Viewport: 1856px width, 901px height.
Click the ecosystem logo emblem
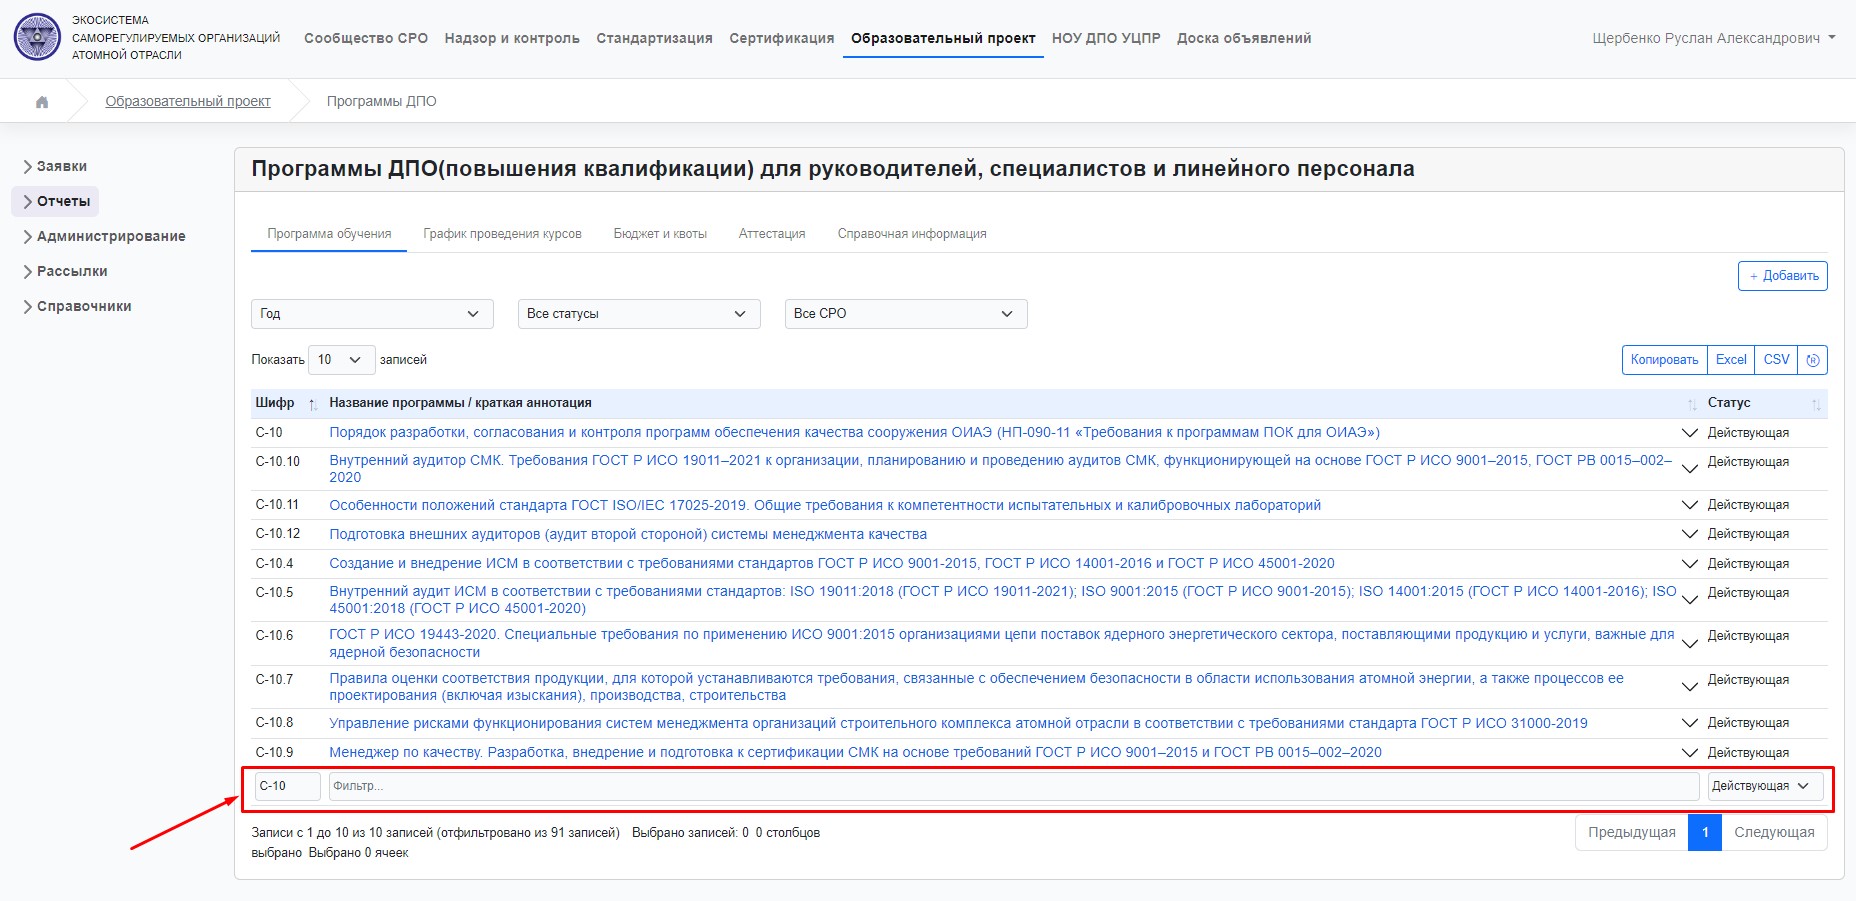37,38
